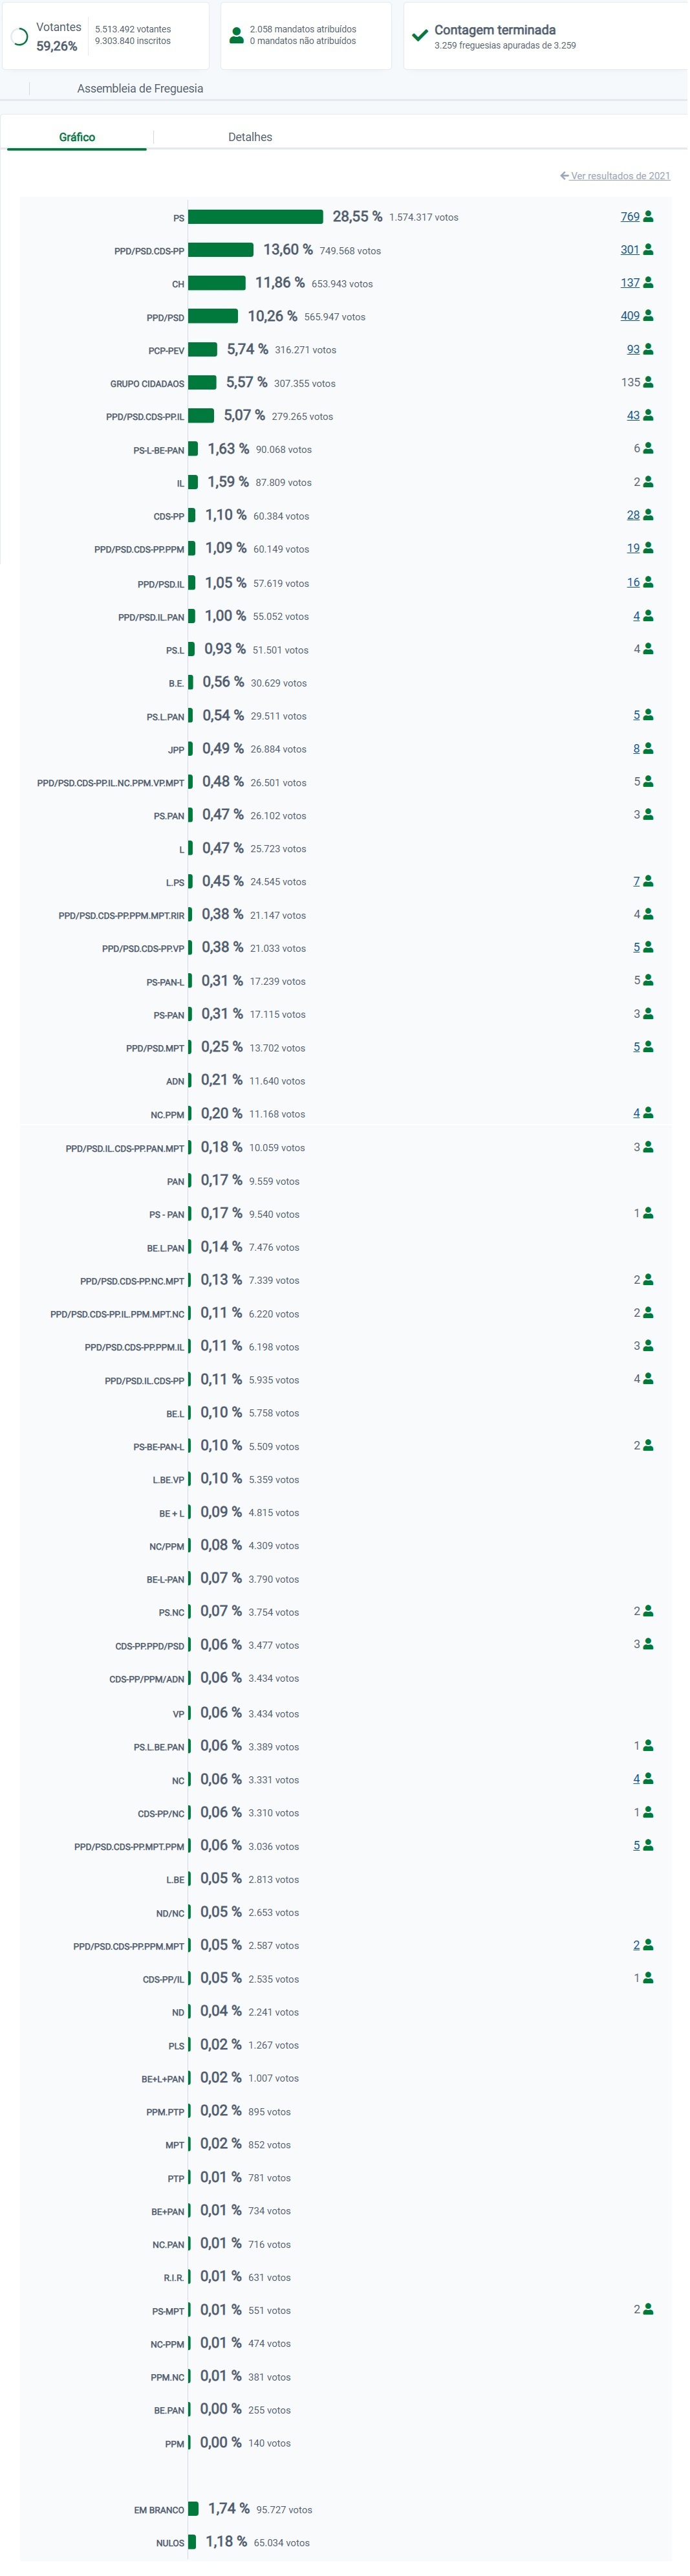The width and height of the screenshot is (690, 2576).
Task: Select the Gráfico tab
Action: (x=77, y=137)
